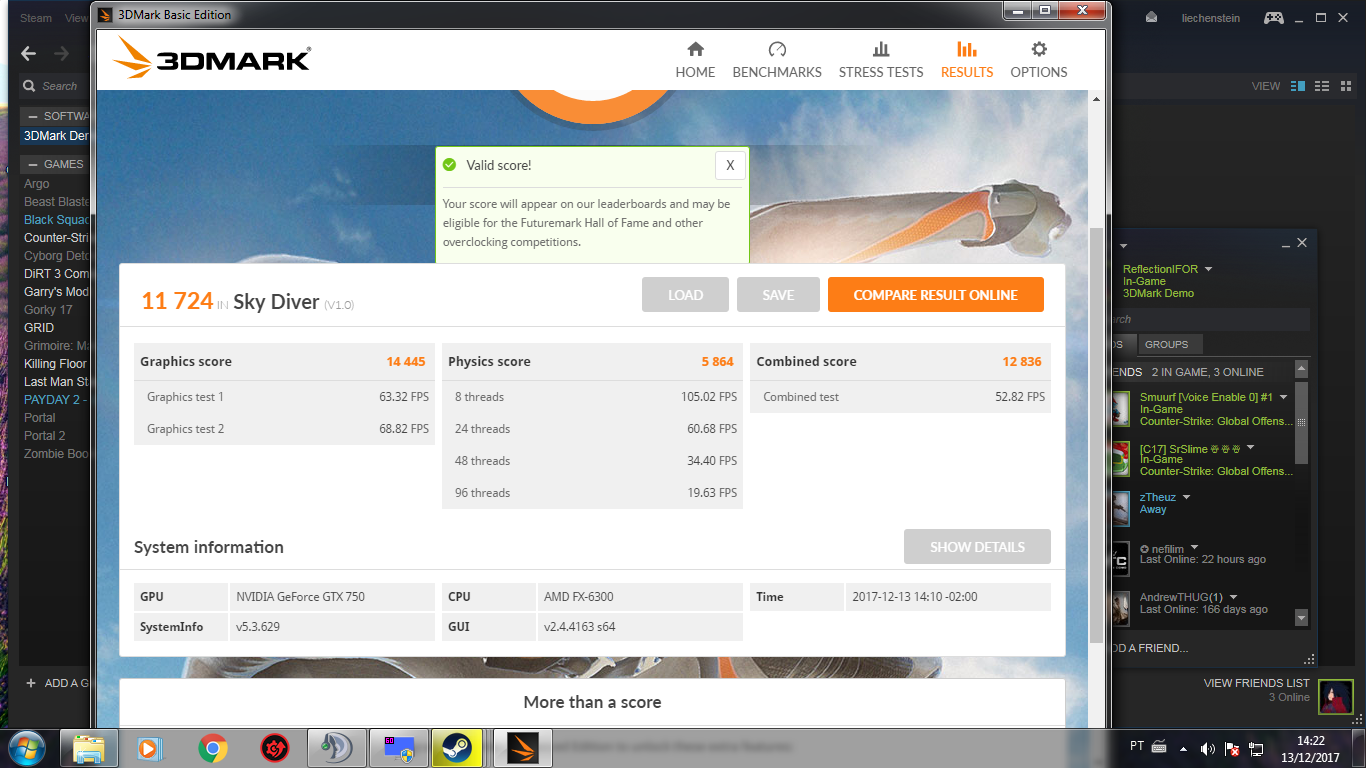Click Steam back arrow navigation icon
This screenshot has width=1366, height=768.
(28, 54)
